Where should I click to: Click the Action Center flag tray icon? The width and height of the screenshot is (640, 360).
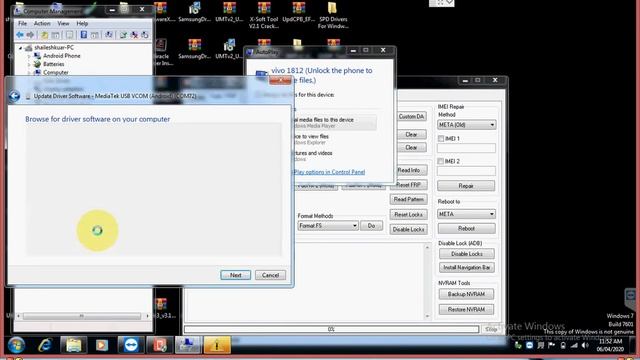pos(552,345)
